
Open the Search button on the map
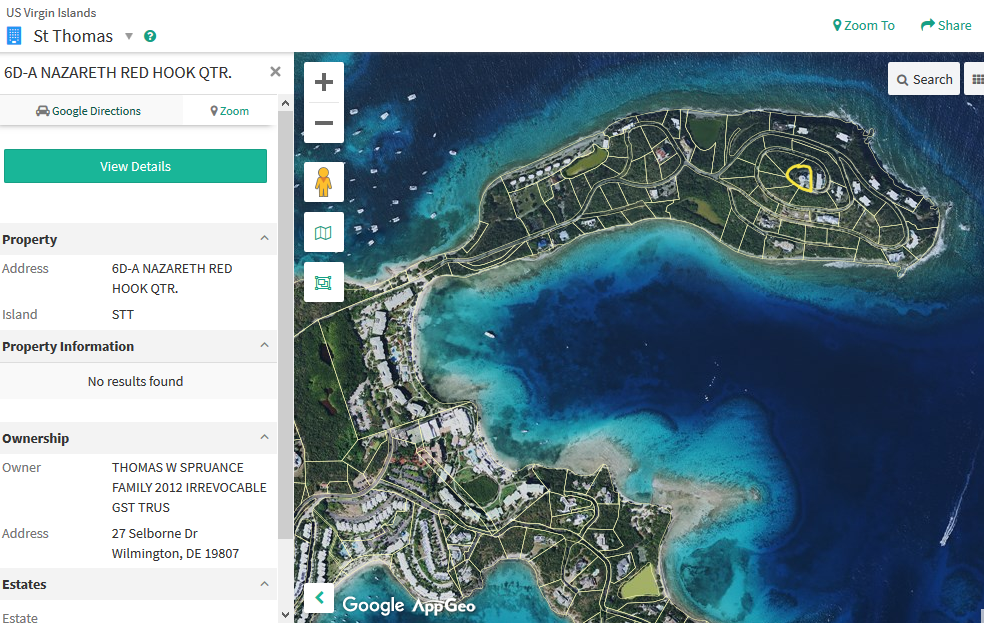pyautogui.click(x=924, y=79)
